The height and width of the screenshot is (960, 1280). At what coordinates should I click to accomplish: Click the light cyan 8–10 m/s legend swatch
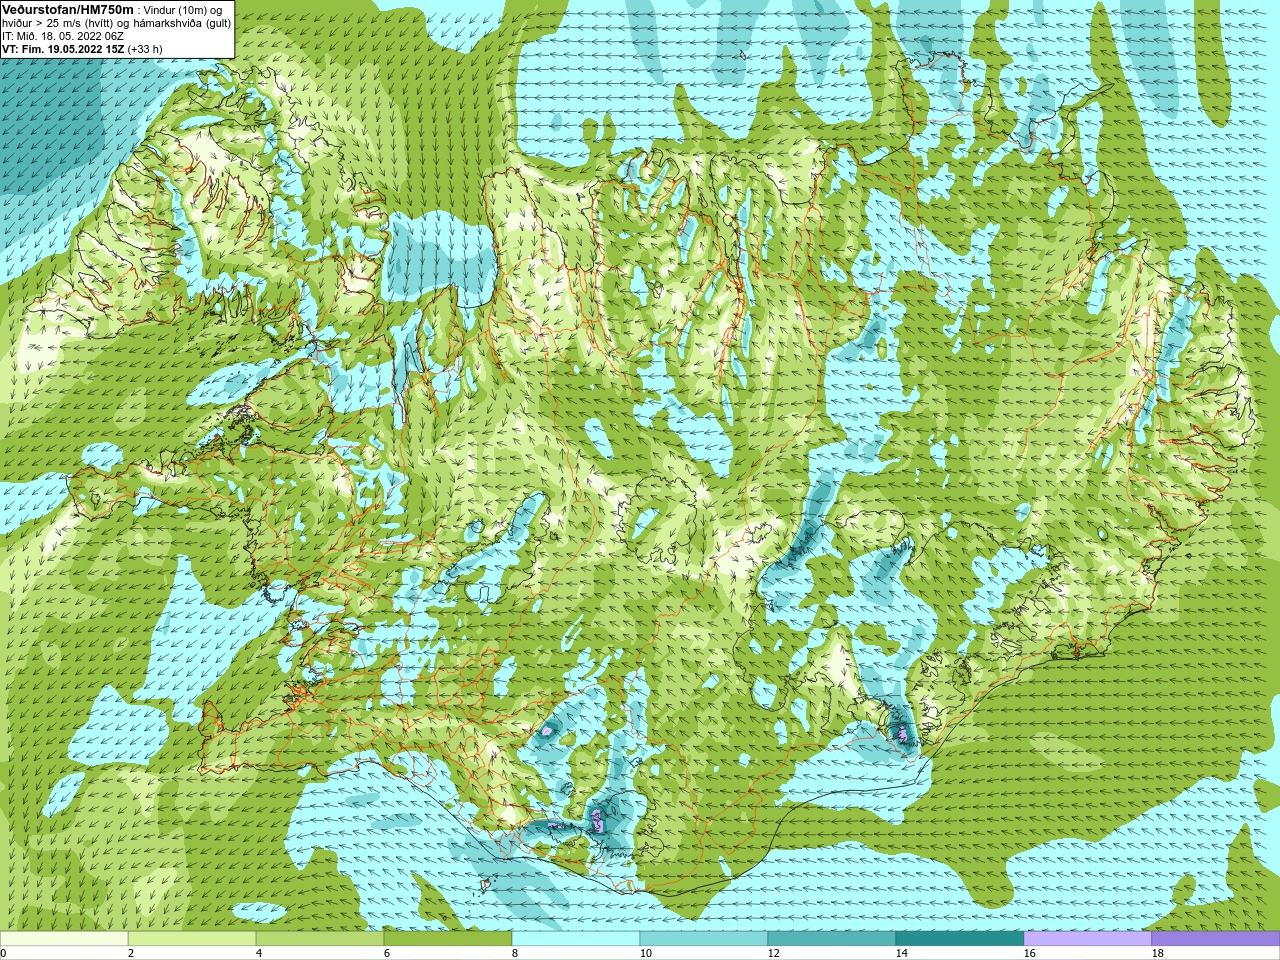576,939
